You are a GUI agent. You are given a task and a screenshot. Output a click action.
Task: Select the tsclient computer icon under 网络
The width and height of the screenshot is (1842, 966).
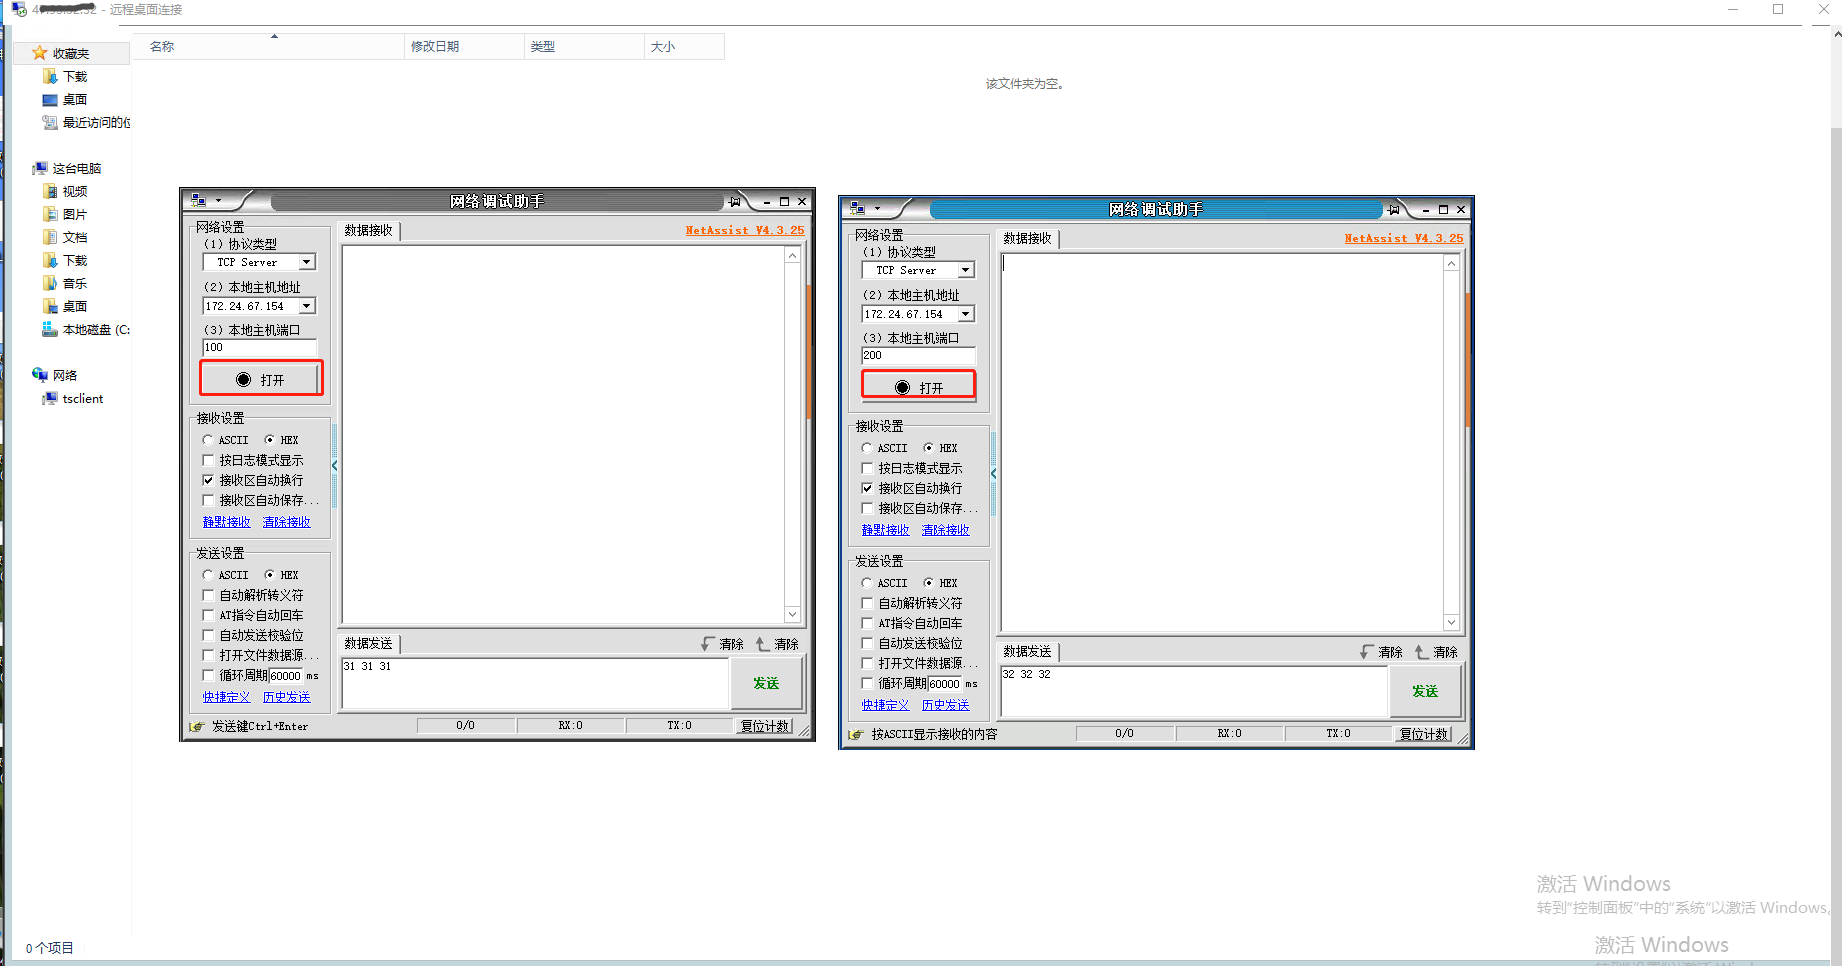click(50, 399)
